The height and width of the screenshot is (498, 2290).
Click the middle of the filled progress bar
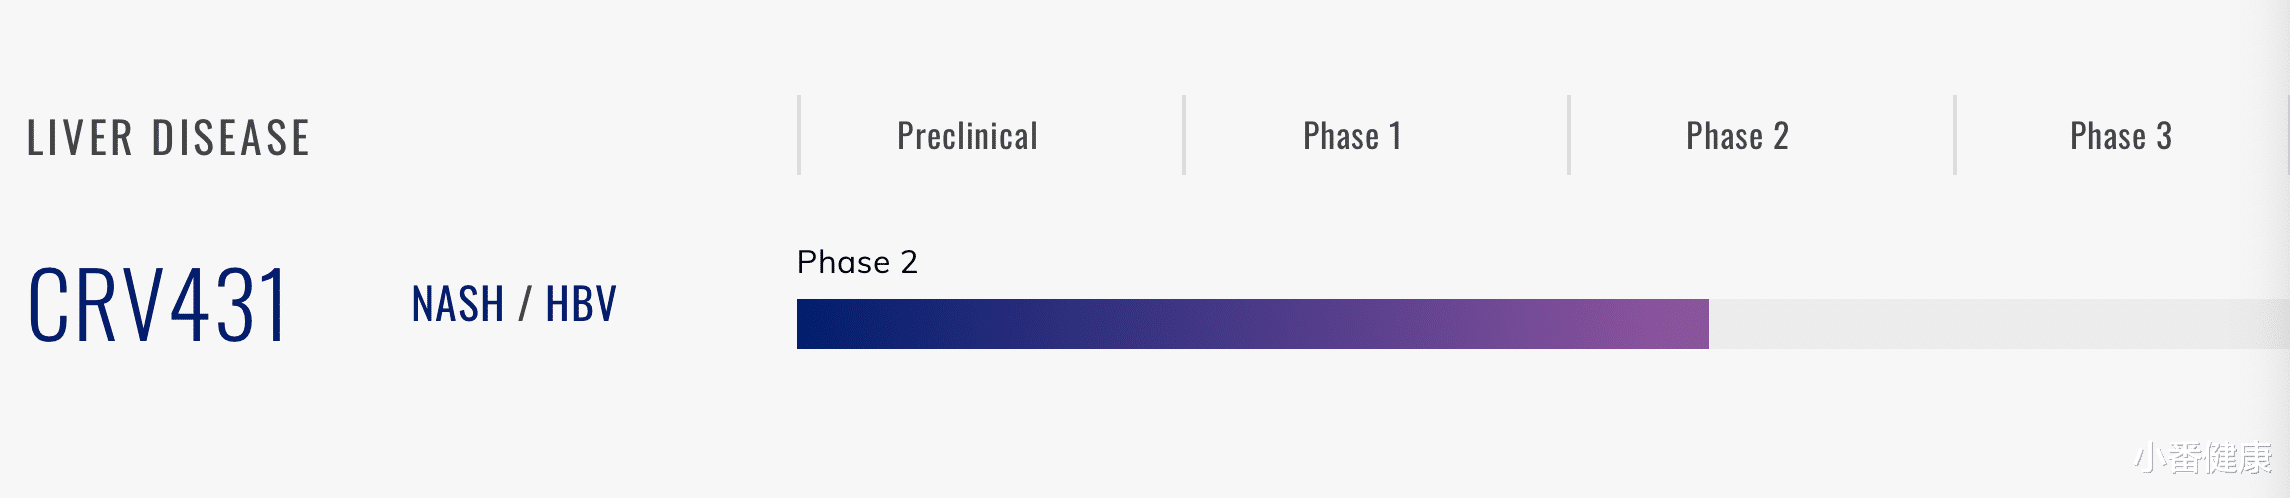pos(1252,324)
